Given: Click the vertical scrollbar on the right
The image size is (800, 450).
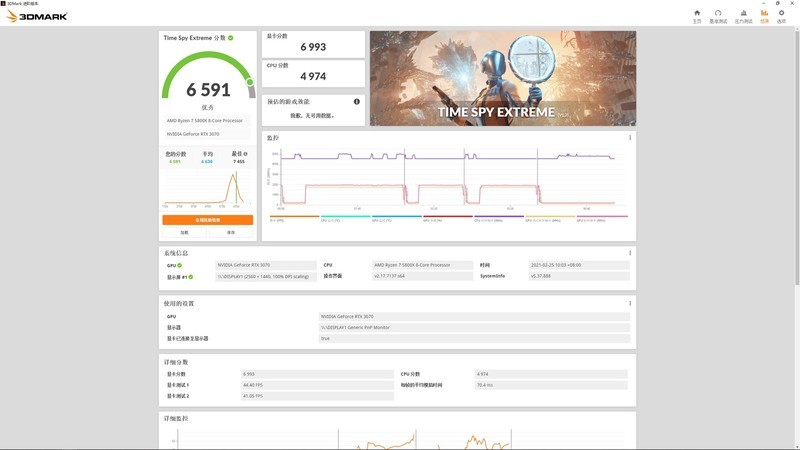Looking at the screenshot, I should coord(797,156).
